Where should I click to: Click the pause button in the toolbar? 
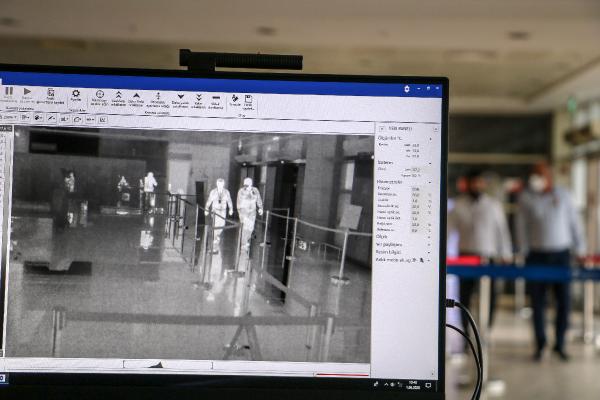coord(9,91)
